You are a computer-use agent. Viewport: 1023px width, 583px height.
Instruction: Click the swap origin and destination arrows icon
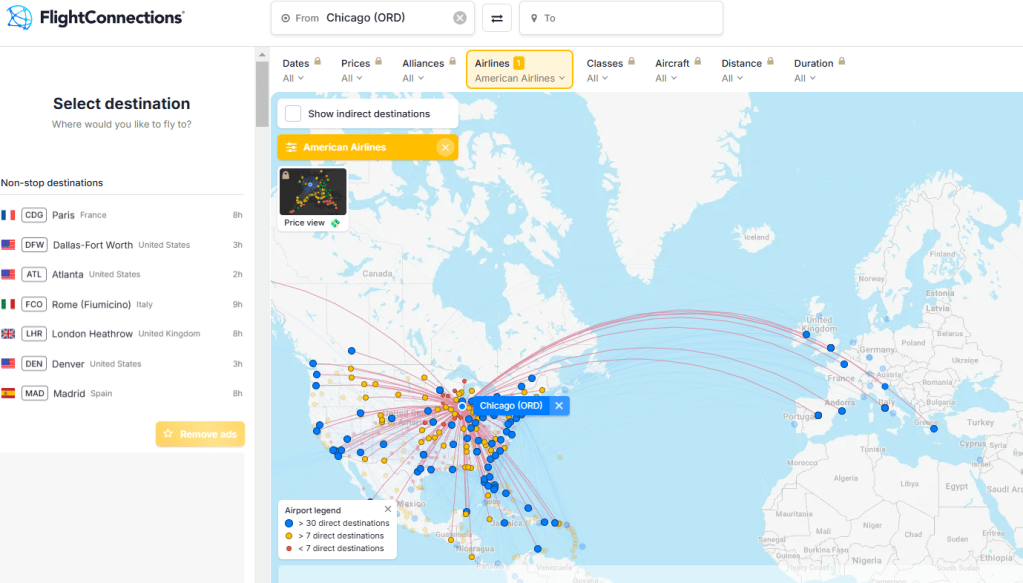coord(497,18)
